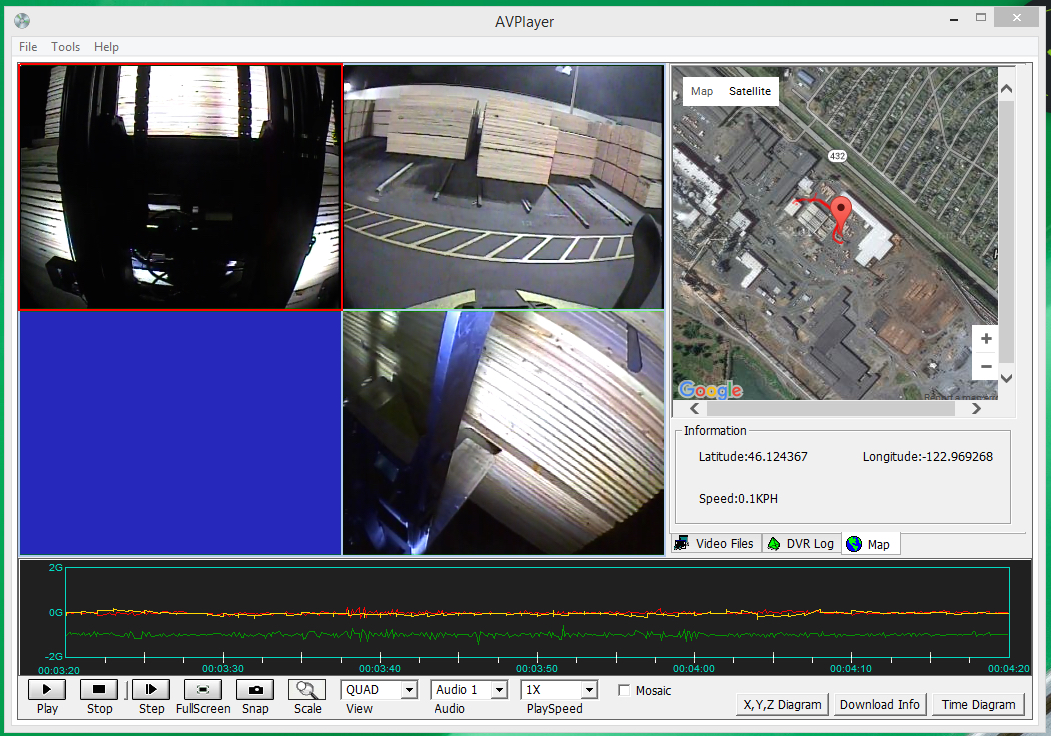Click the red location pin on map

point(842,212)
